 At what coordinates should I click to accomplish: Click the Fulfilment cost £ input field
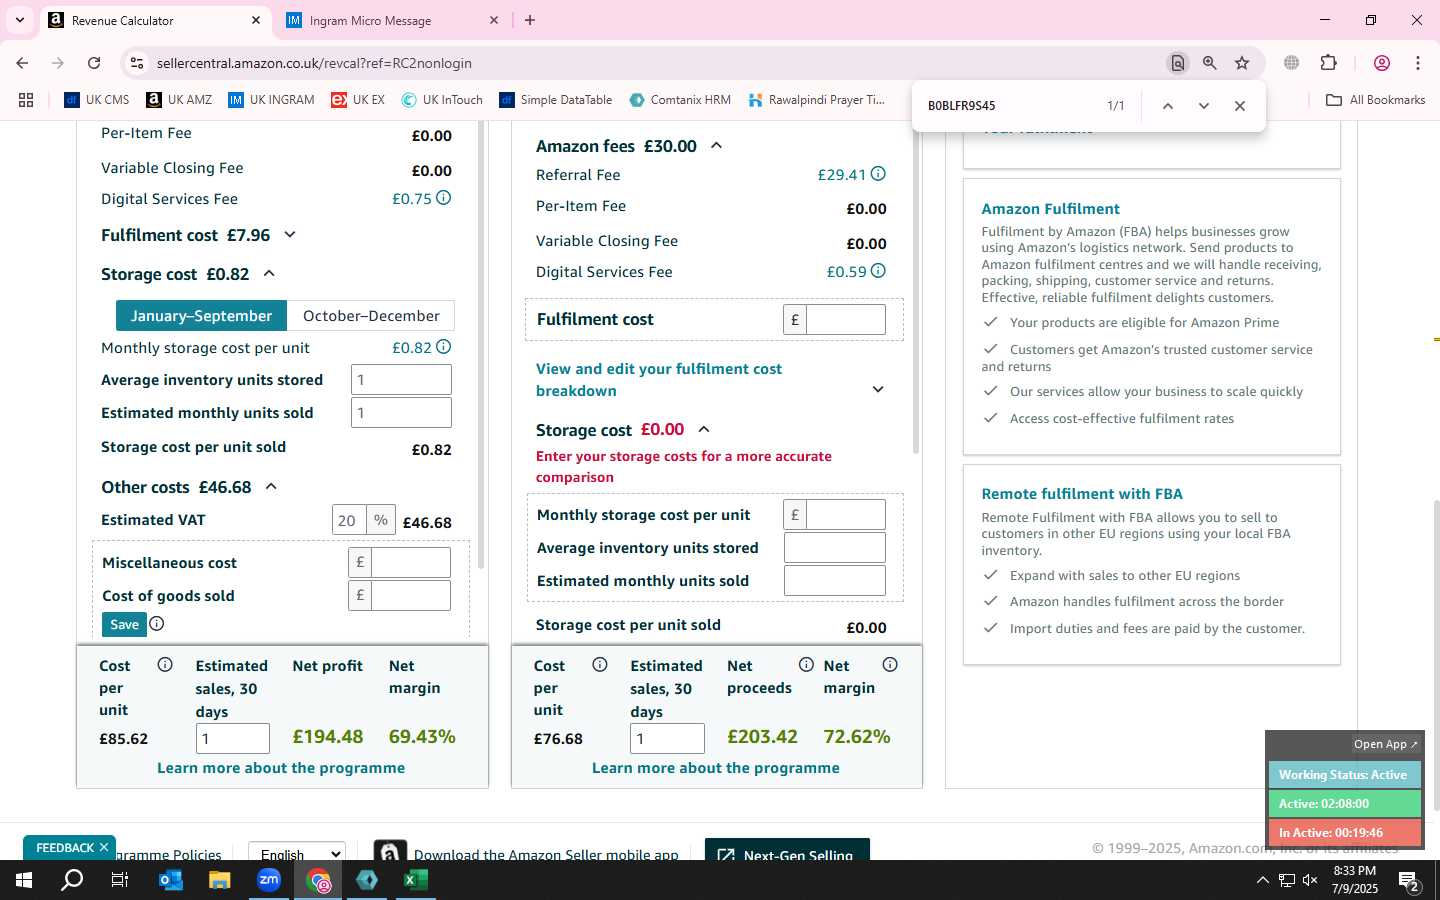click(846, 319)
